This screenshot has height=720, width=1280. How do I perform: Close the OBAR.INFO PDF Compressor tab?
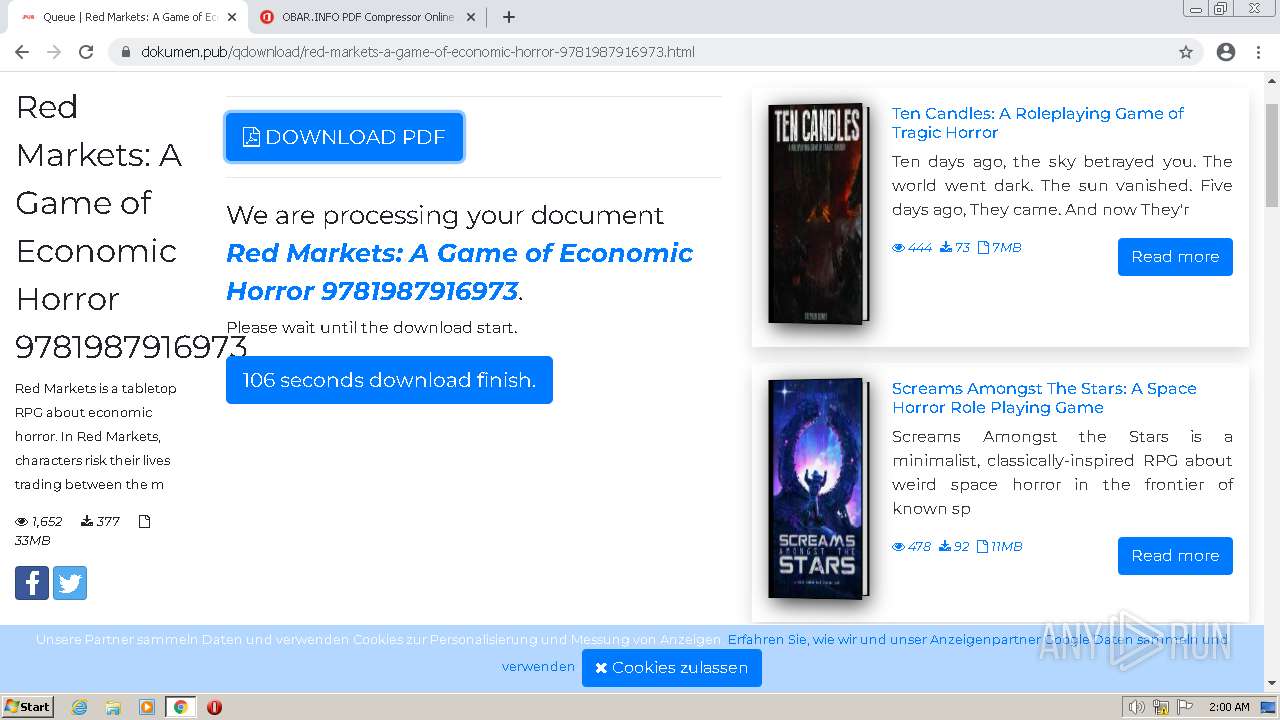[x=471, y=17]
